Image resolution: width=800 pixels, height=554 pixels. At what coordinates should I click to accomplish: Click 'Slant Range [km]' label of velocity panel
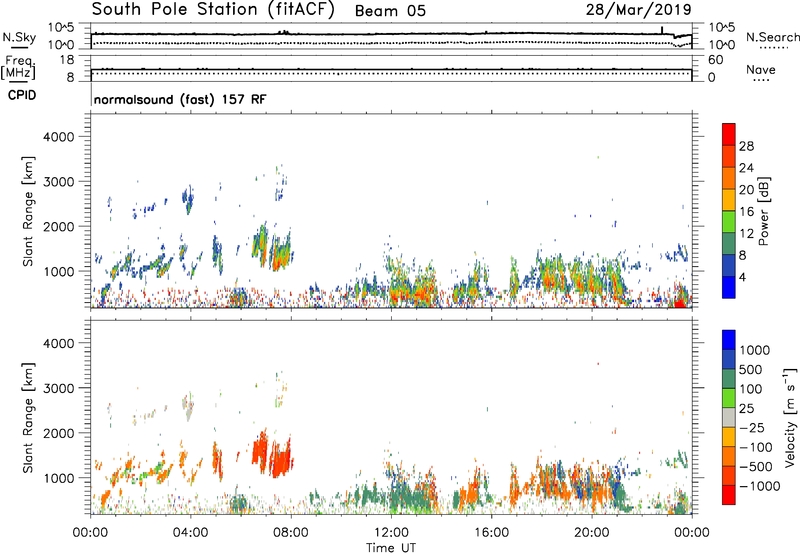click(28, 418)
